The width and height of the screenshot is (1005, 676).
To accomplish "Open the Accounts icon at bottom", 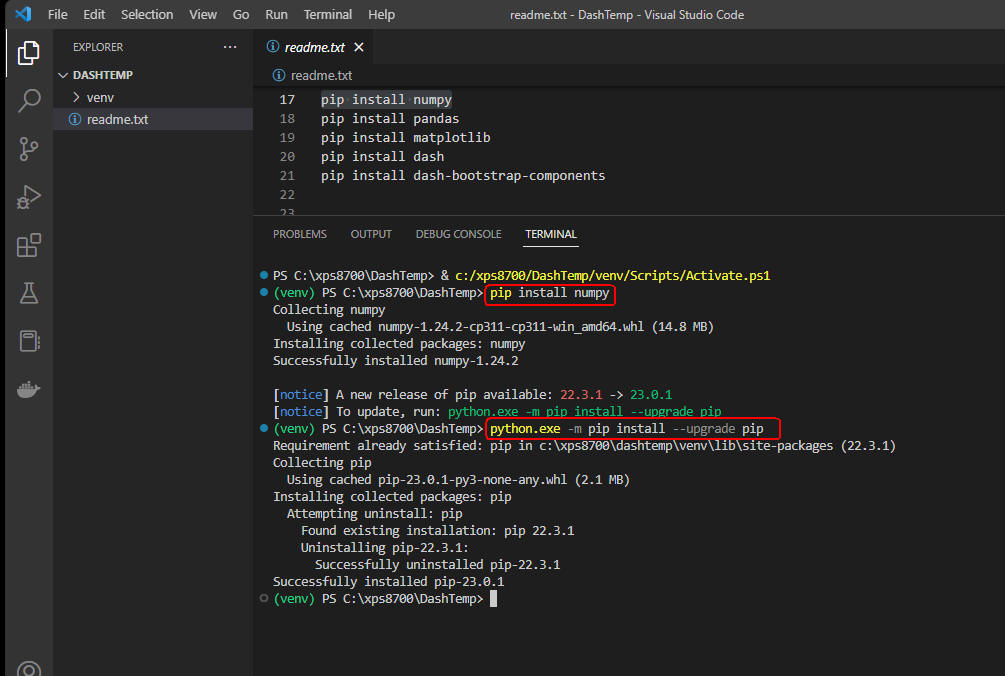I will pyautogui.click(x=28, y=668).
